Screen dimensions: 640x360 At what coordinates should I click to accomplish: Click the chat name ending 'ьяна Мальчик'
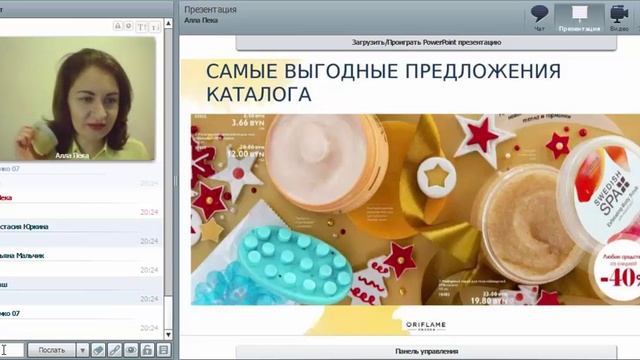tap(22, 256)
